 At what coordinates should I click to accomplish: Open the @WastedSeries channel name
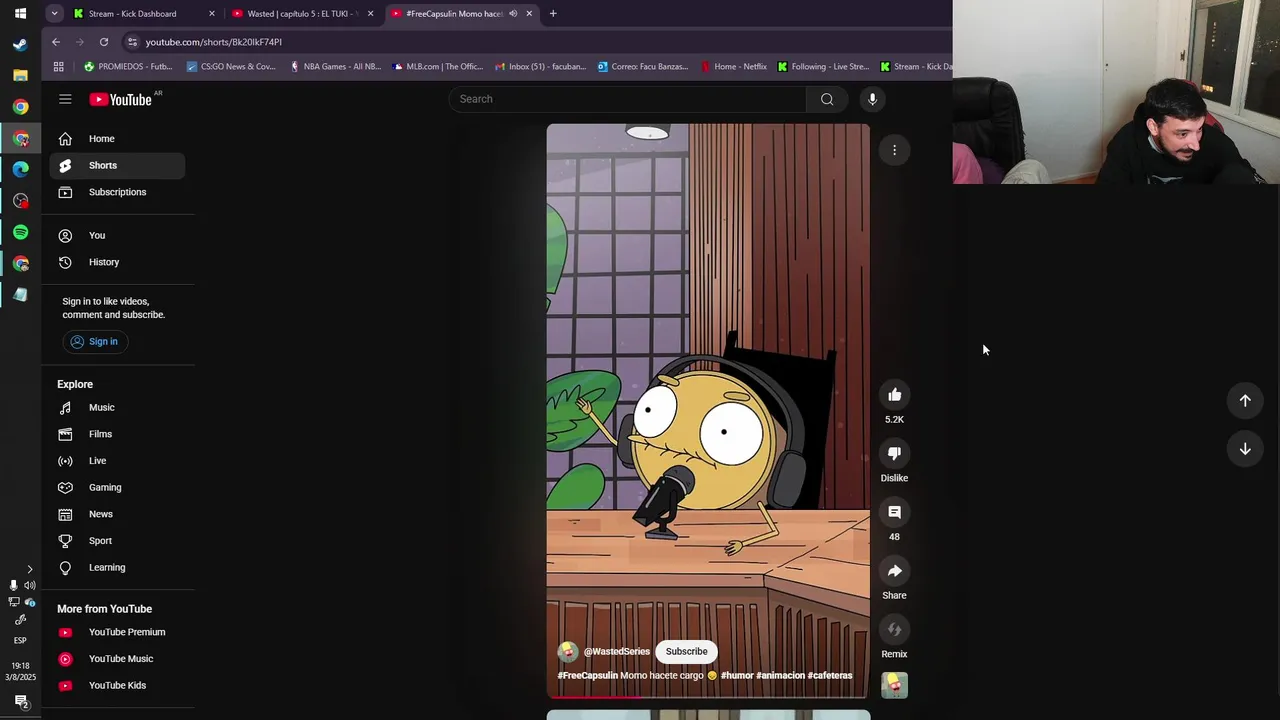tap(617, 651)
